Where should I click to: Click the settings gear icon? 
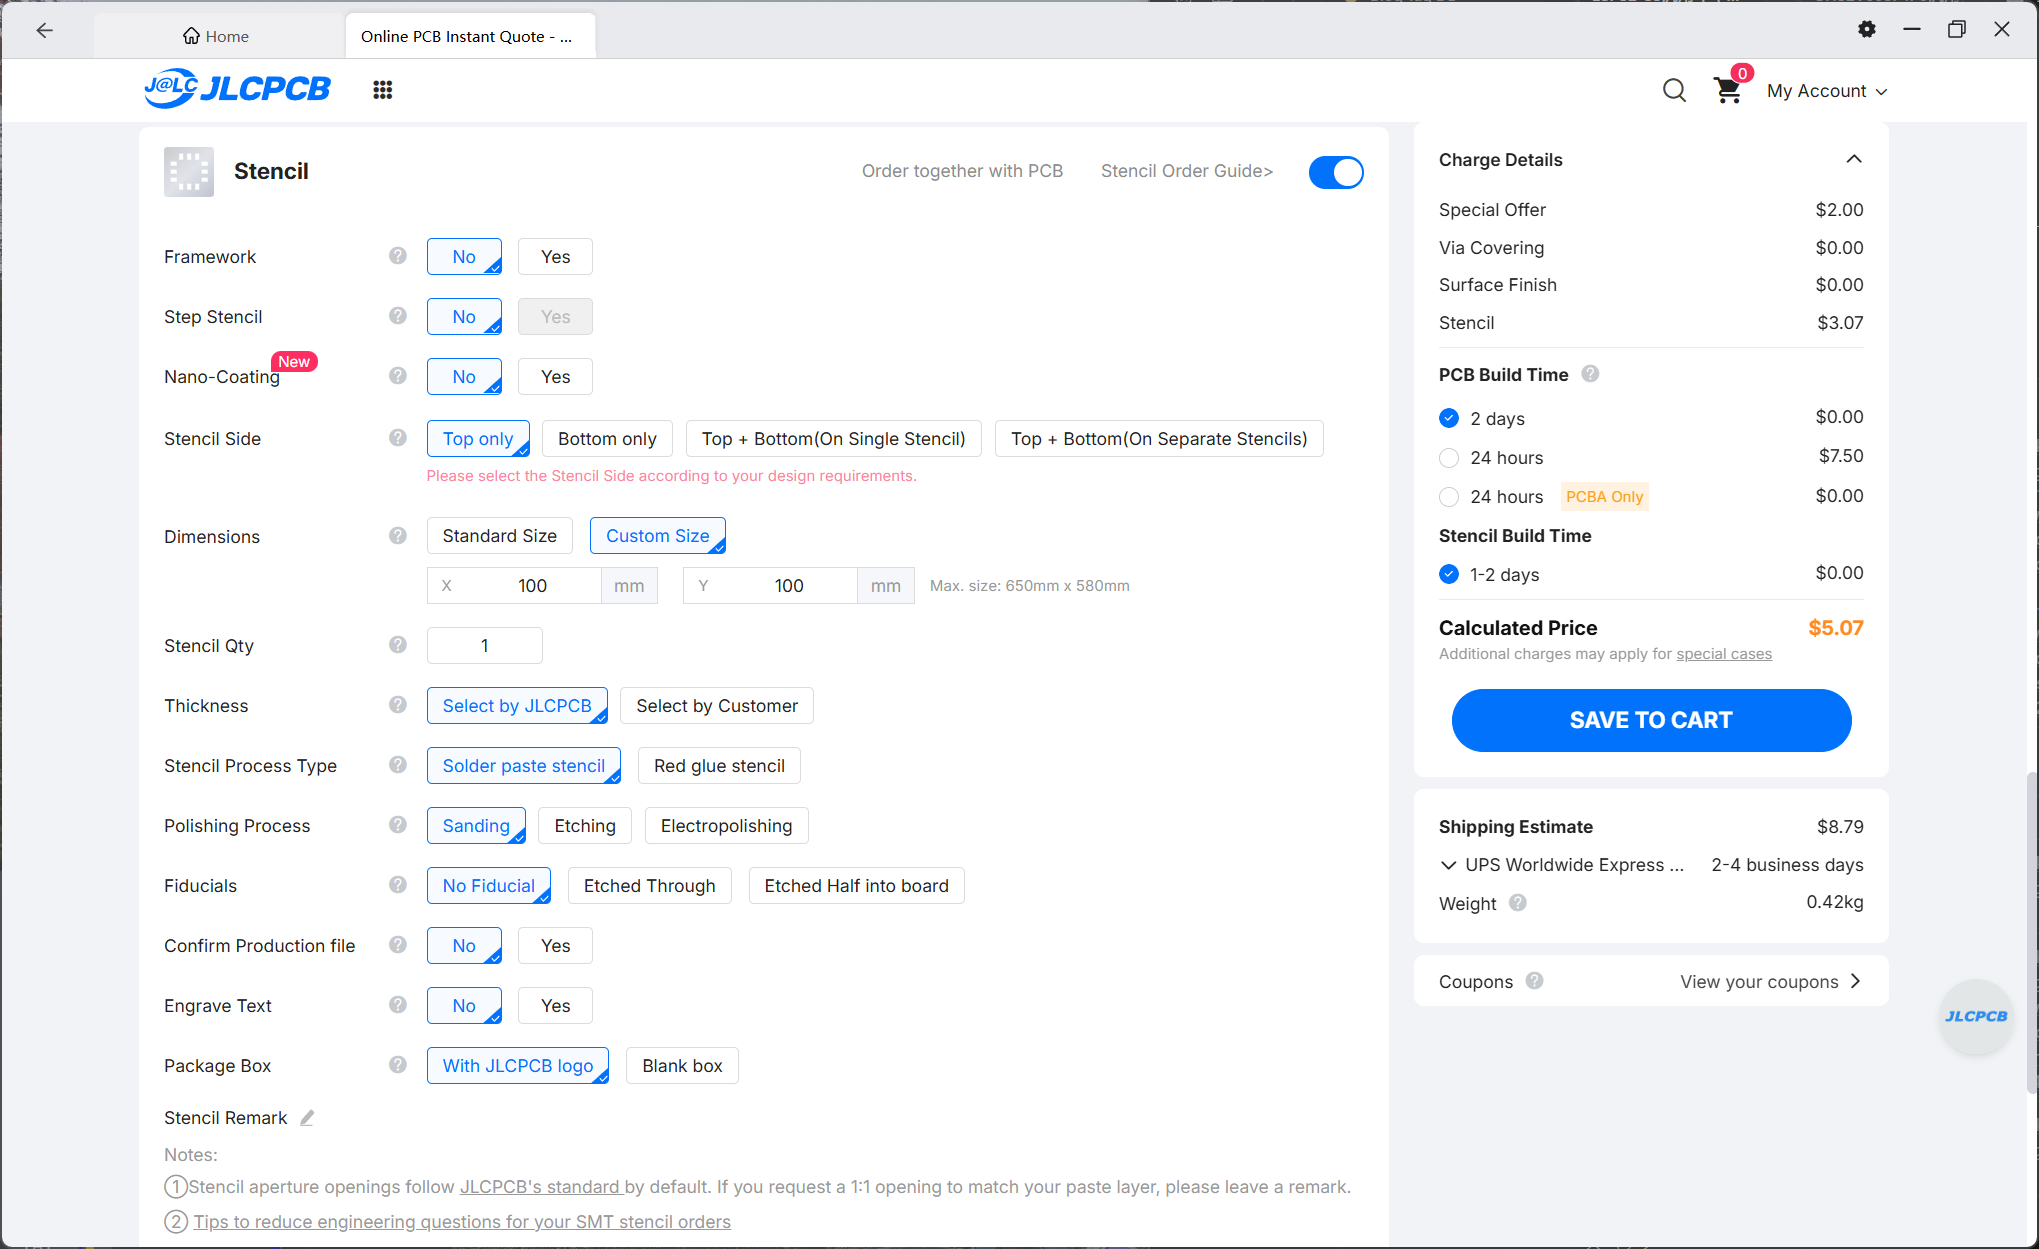click(1866, 29)
